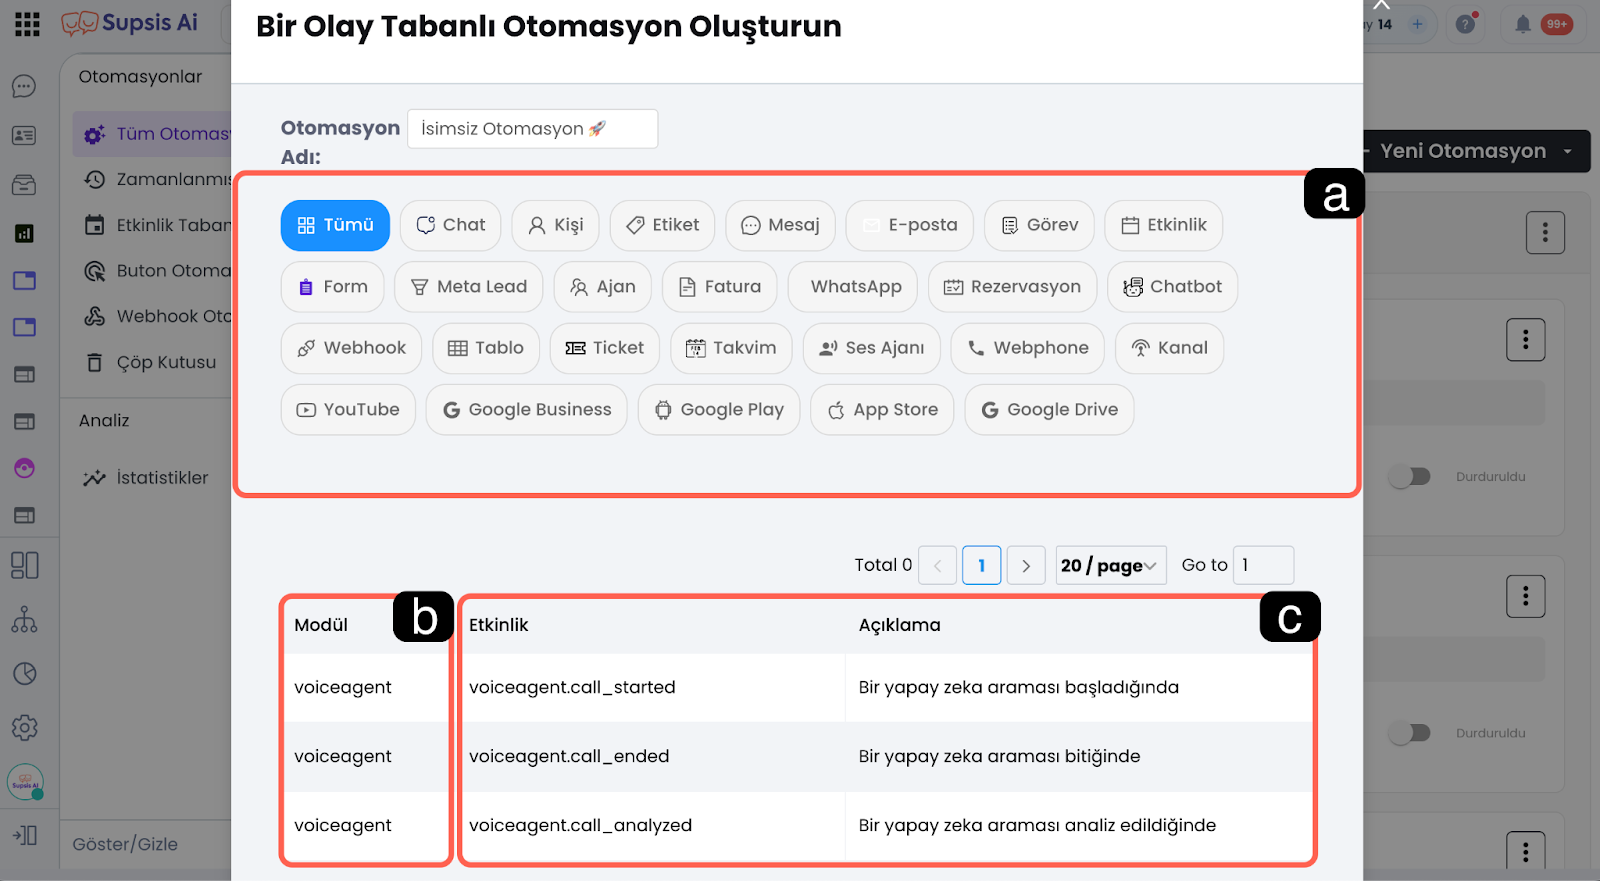
Task: Click the İstatistikler chart icon
Action: [95, 478]
